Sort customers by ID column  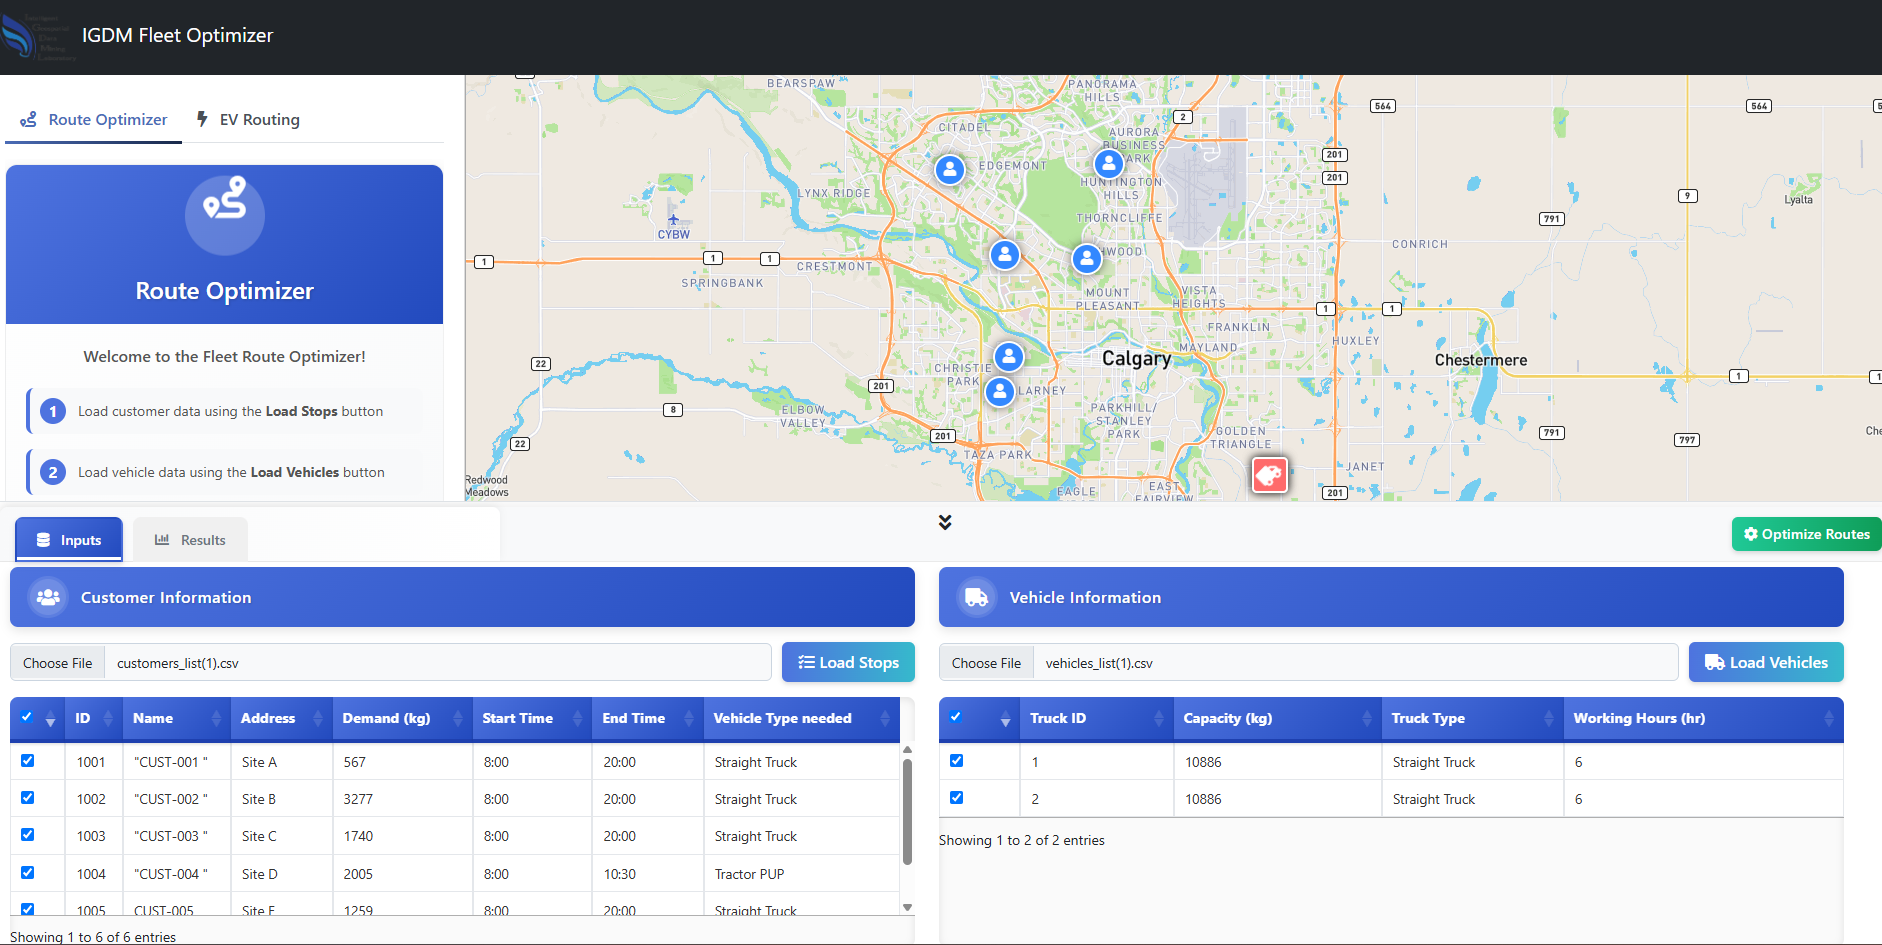94,718
